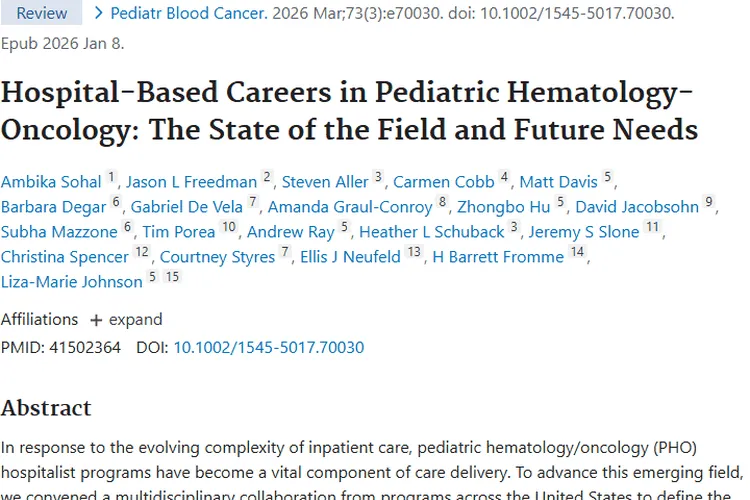This screenshot has height=500, width=750.
Task: Open author Ambika Sohal's link
Action: click(x=51, y=182)
